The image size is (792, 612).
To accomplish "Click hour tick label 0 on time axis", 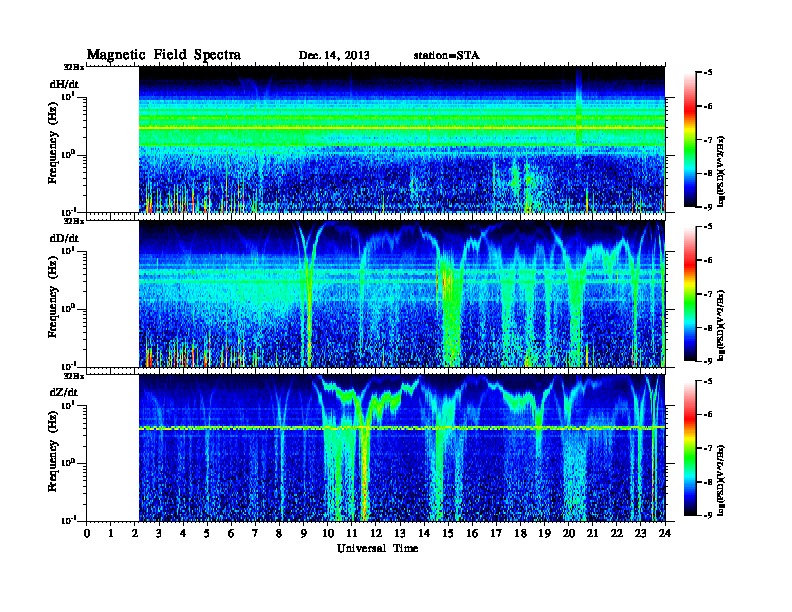I will point(87,533).
